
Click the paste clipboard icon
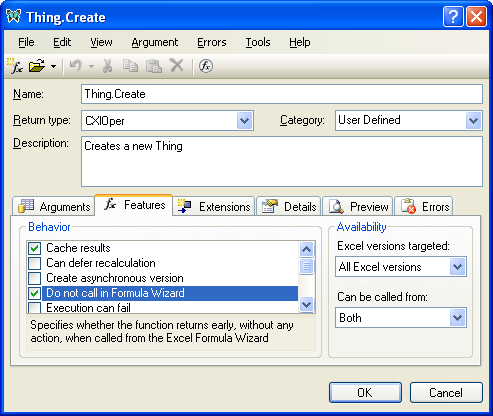(x=154, y=66)
